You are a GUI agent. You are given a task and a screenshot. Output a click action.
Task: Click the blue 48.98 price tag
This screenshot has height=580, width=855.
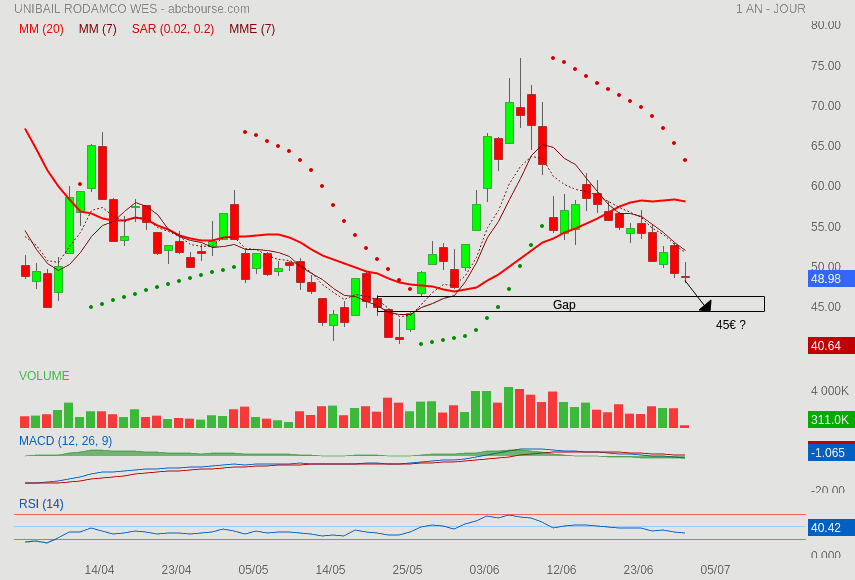coord(831,279)
